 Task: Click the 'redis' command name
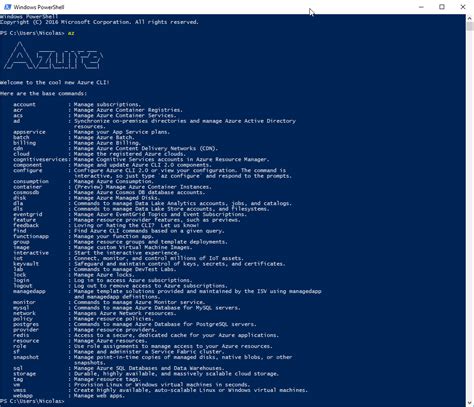(x=21, y=335)
